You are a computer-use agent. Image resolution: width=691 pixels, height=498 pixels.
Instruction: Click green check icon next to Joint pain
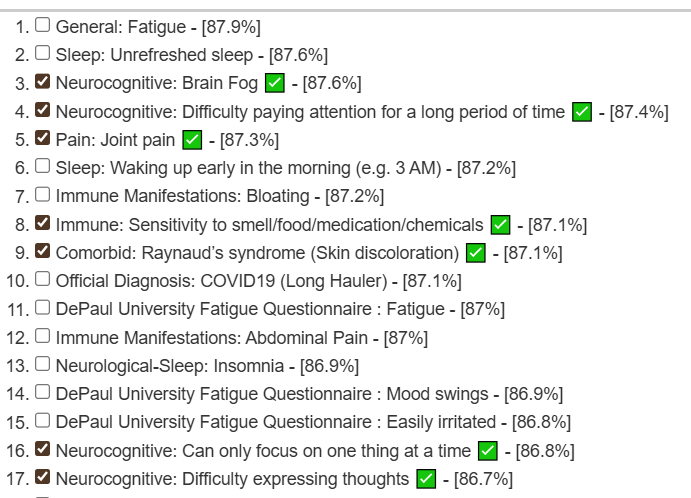click(x=192, y=140)
